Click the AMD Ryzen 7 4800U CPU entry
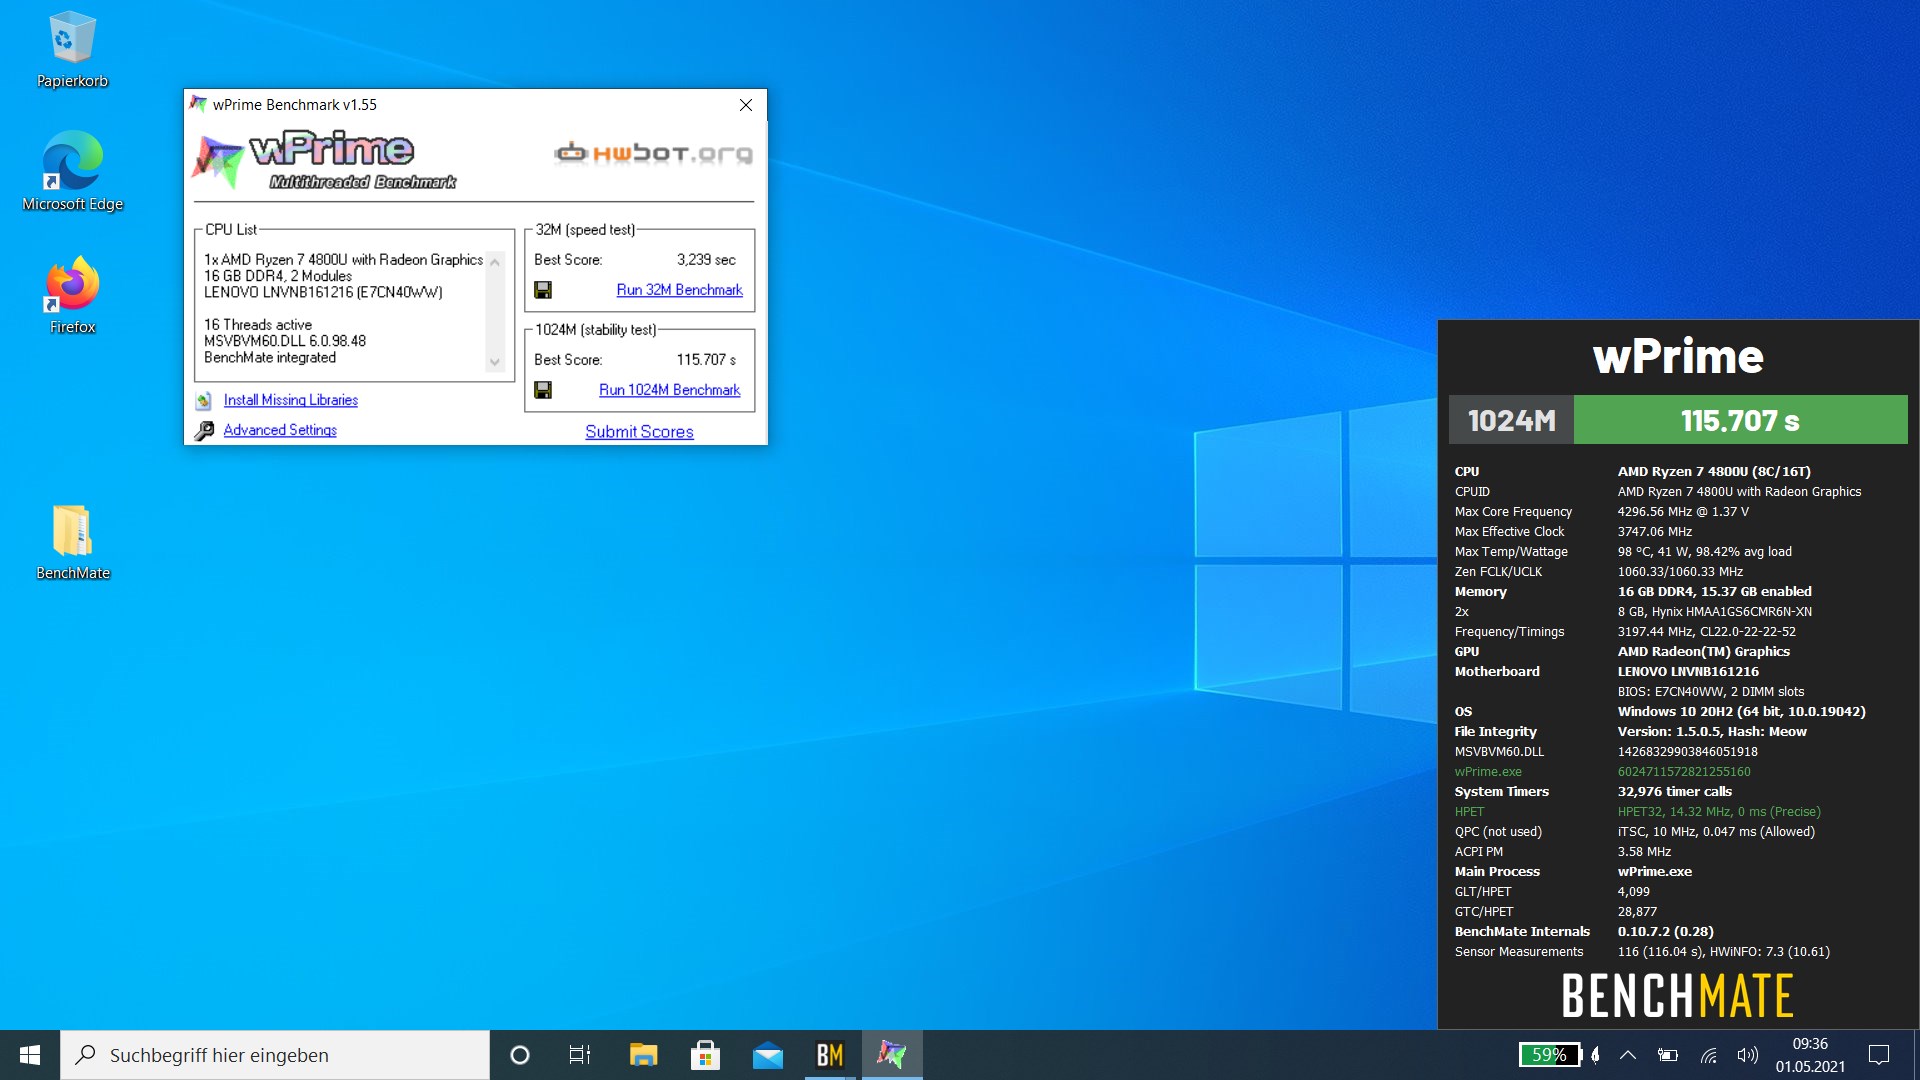1920x1080 pixels. [x=343, y=260]
